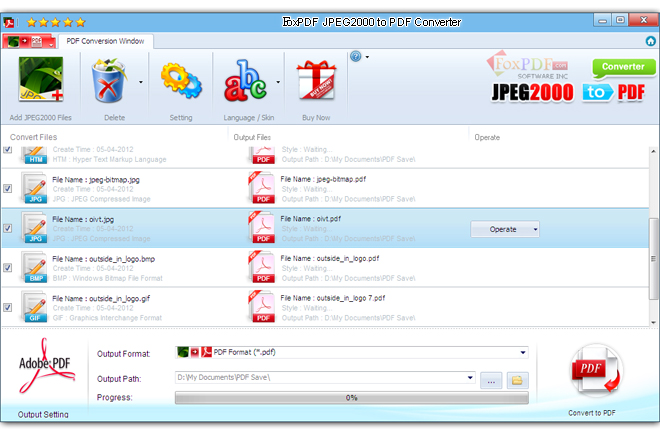Click the 'HTM : Hyper Text Markup Language' text

109,159
